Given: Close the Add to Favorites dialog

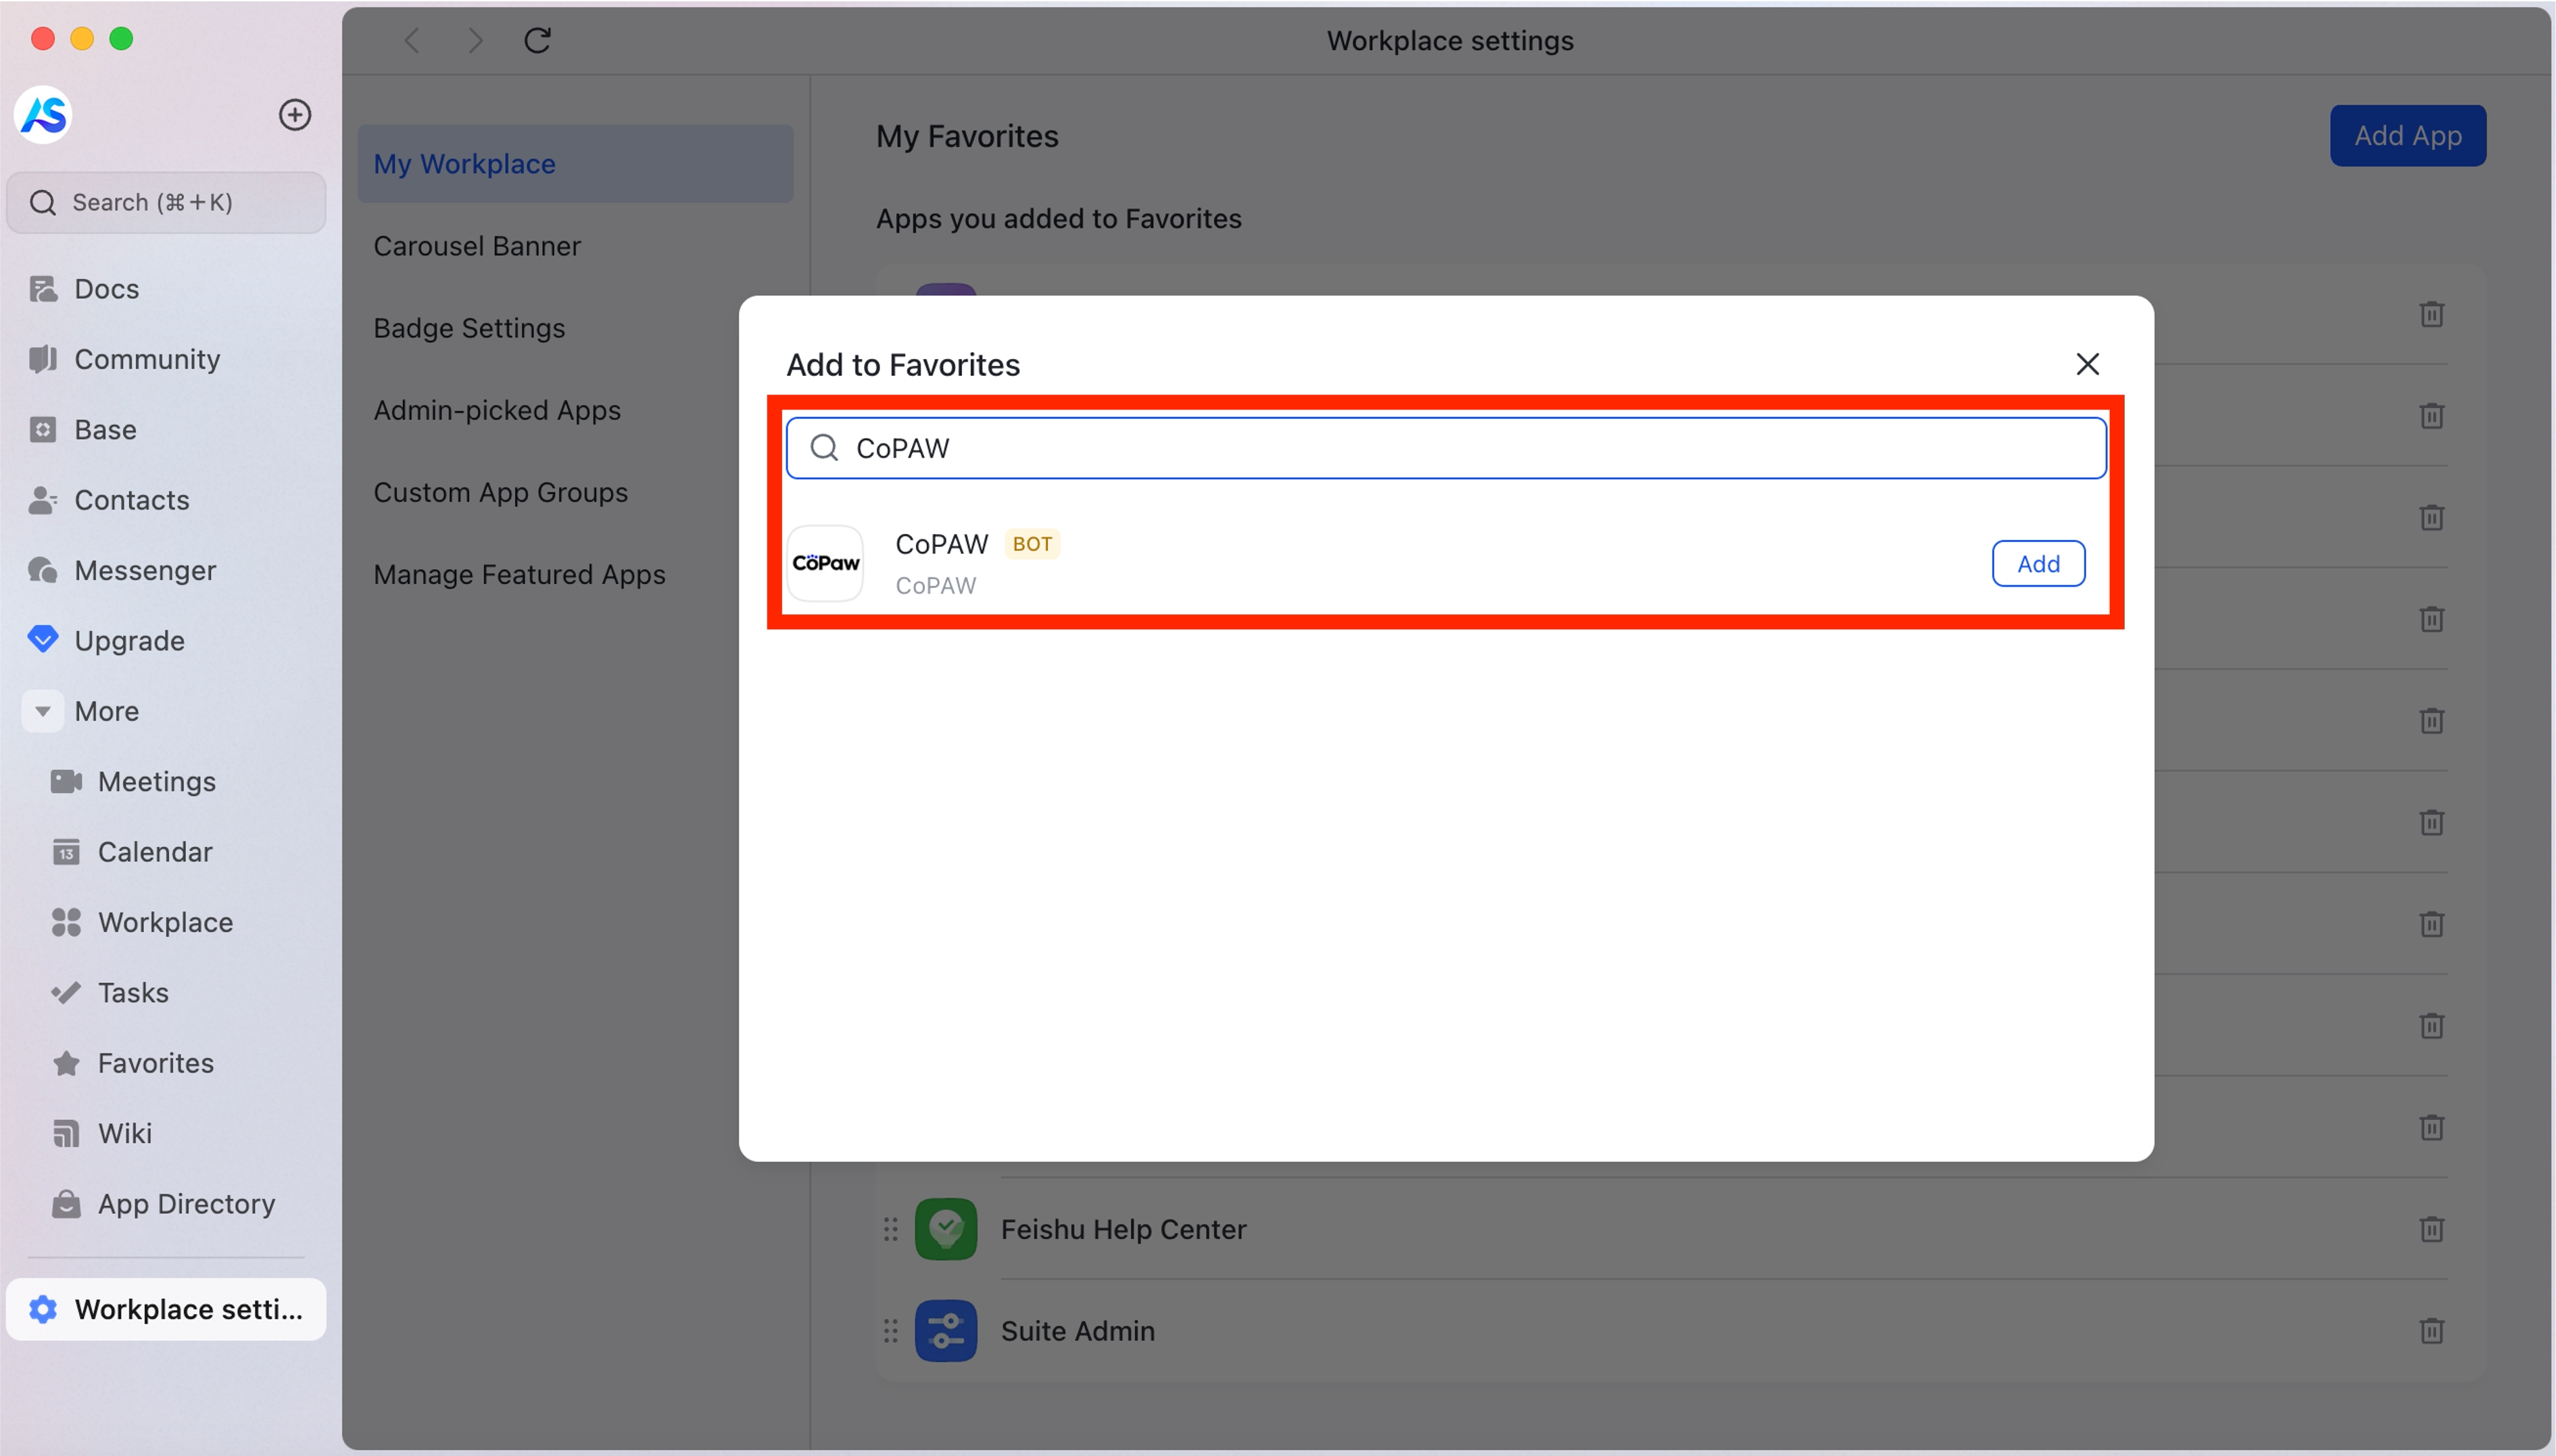Looking at the screenshot, I should [2087, 364].
